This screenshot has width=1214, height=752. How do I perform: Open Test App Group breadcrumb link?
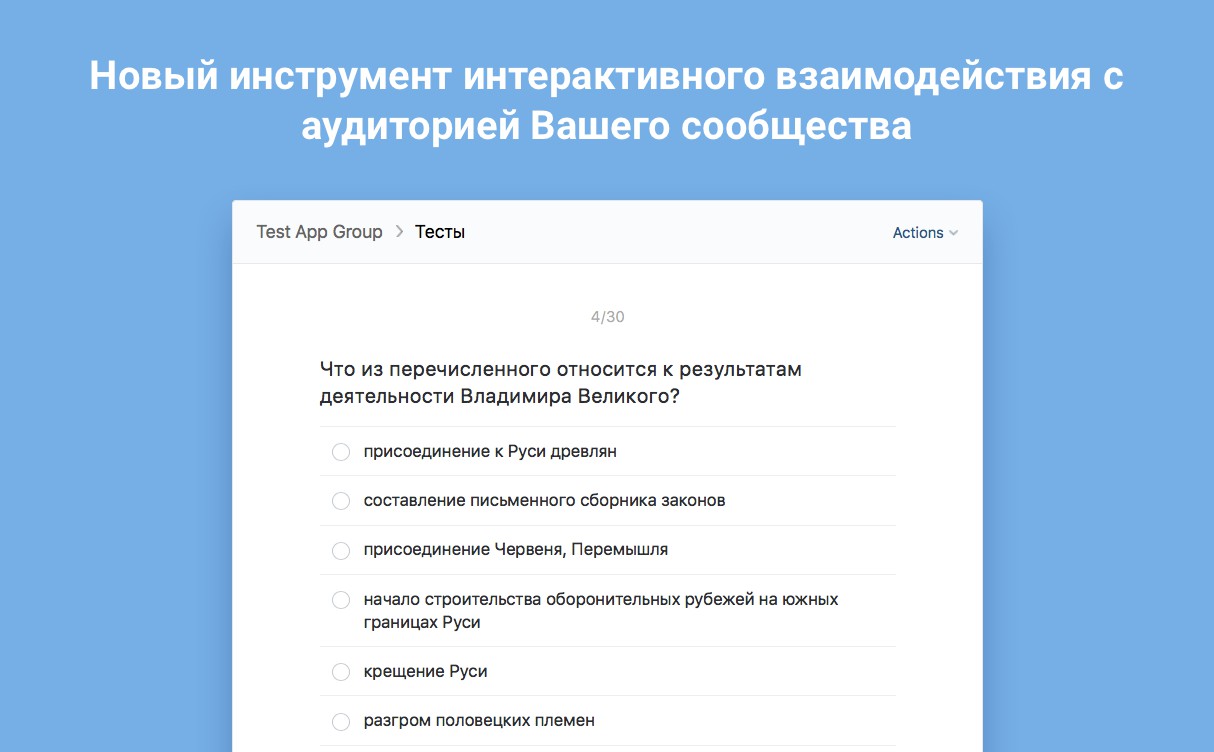tap(319, 232)
